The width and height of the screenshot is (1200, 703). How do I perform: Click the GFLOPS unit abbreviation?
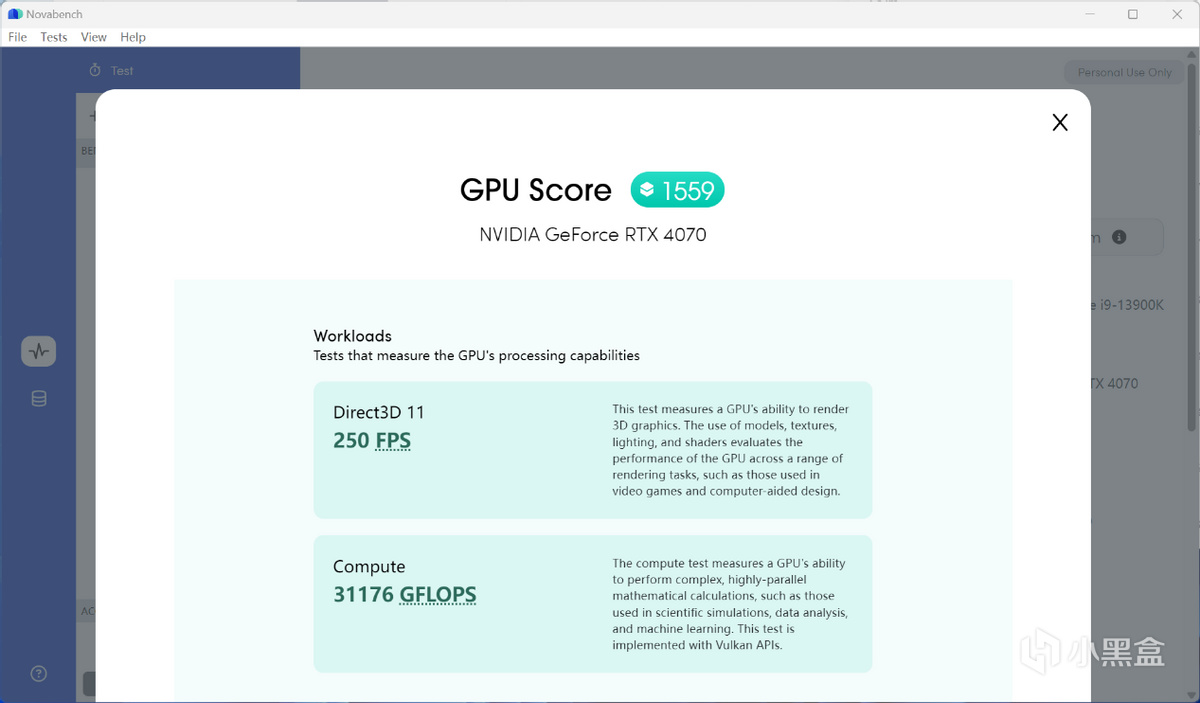pyautogui.click(x=438, y=595)
